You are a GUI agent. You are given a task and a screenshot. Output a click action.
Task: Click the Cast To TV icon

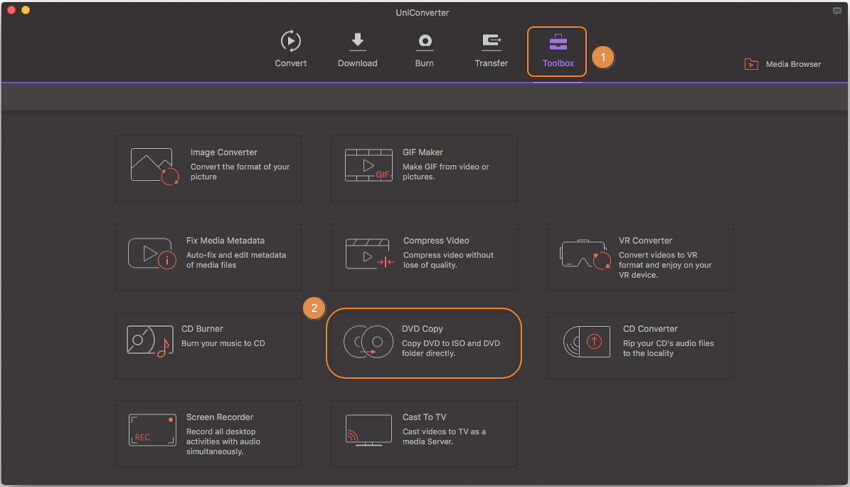[x=369, y=431]
